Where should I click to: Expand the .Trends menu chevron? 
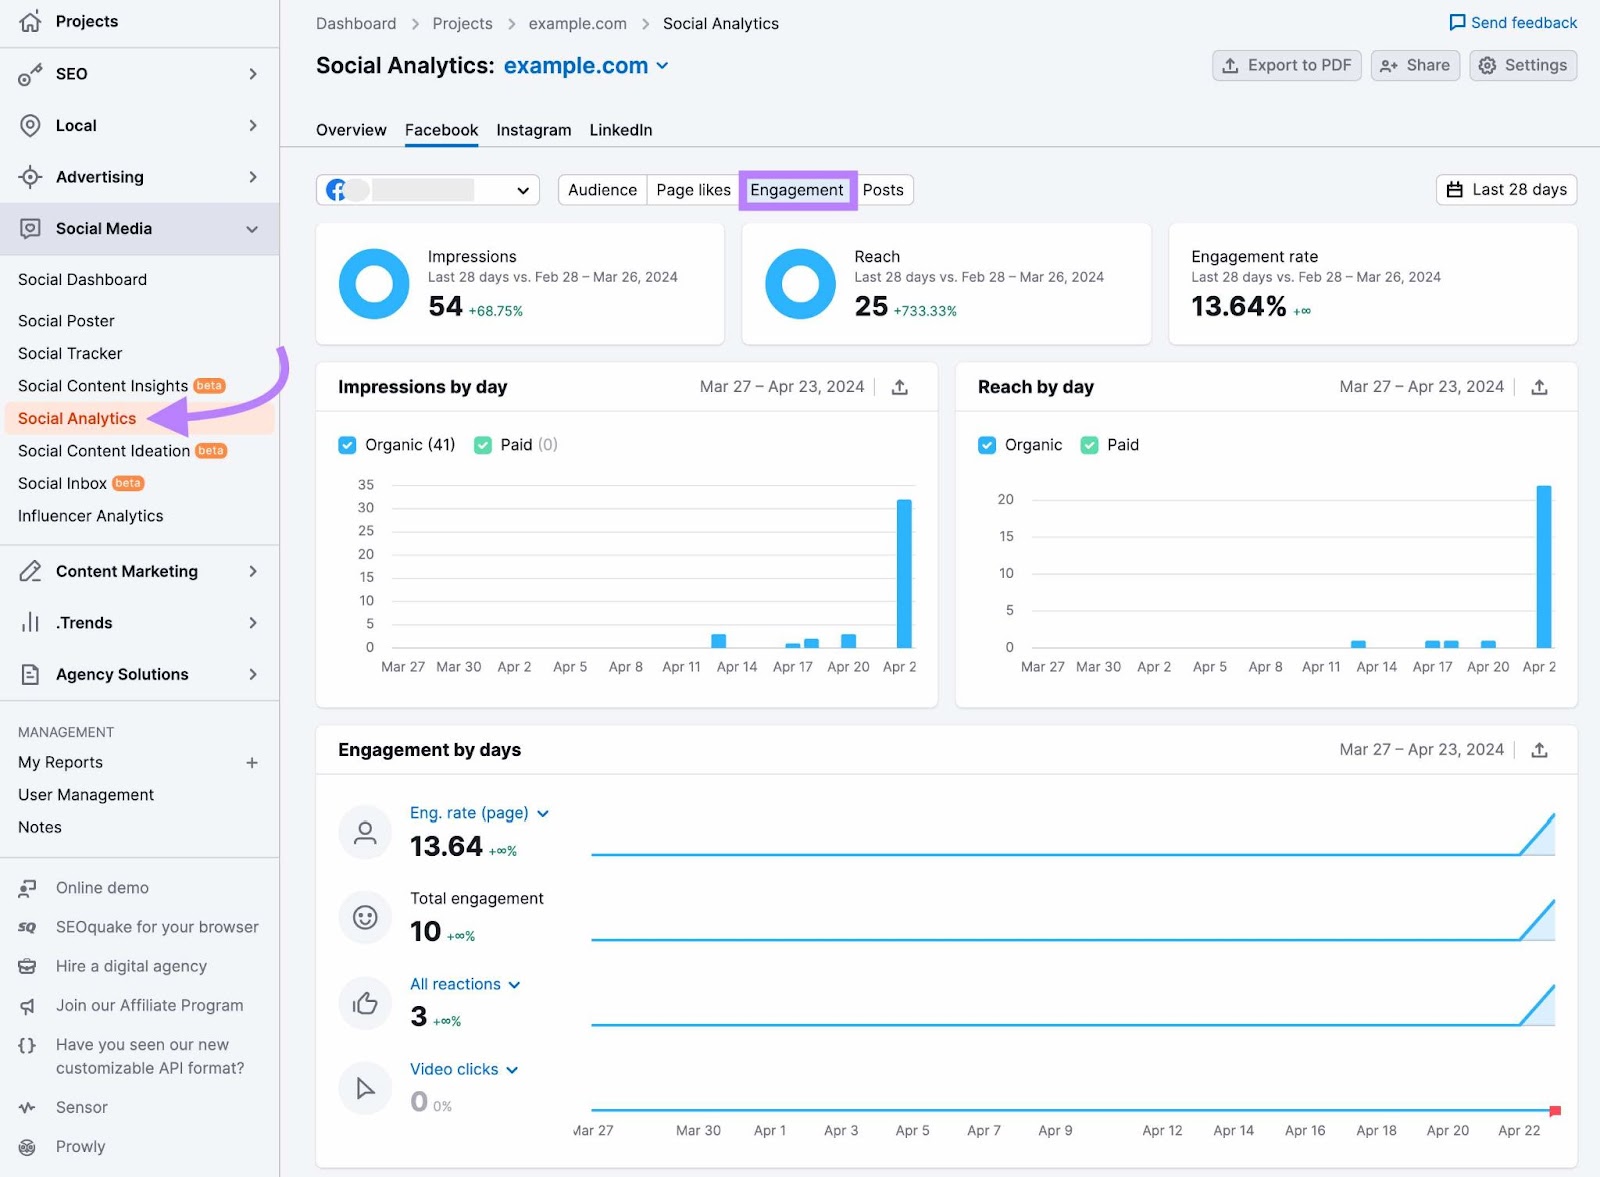click(x=253, y=623)
